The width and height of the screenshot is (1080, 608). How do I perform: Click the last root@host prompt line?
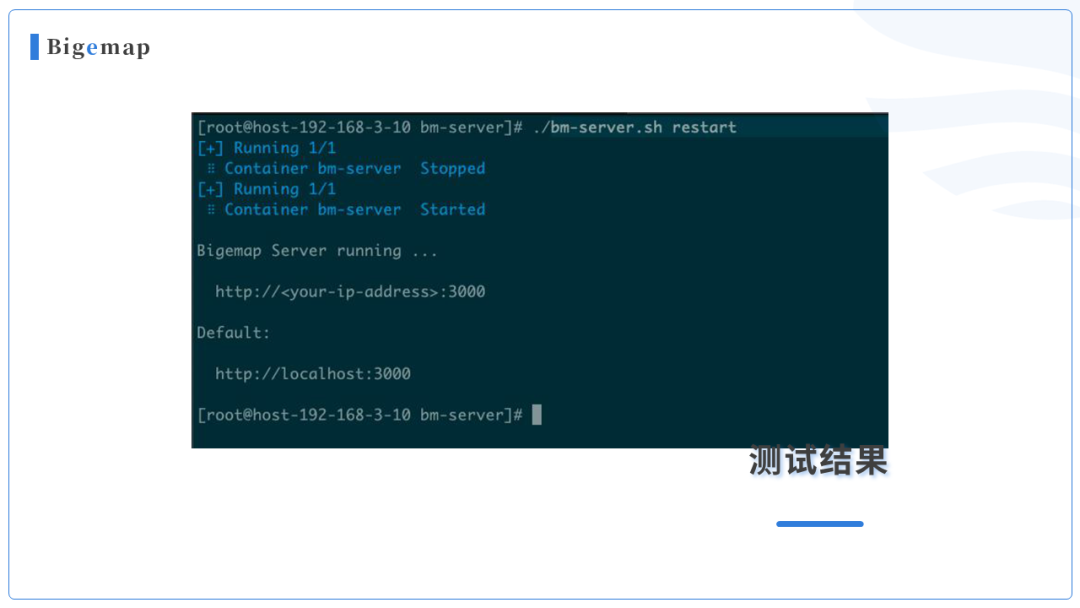[x=369, y=415]
